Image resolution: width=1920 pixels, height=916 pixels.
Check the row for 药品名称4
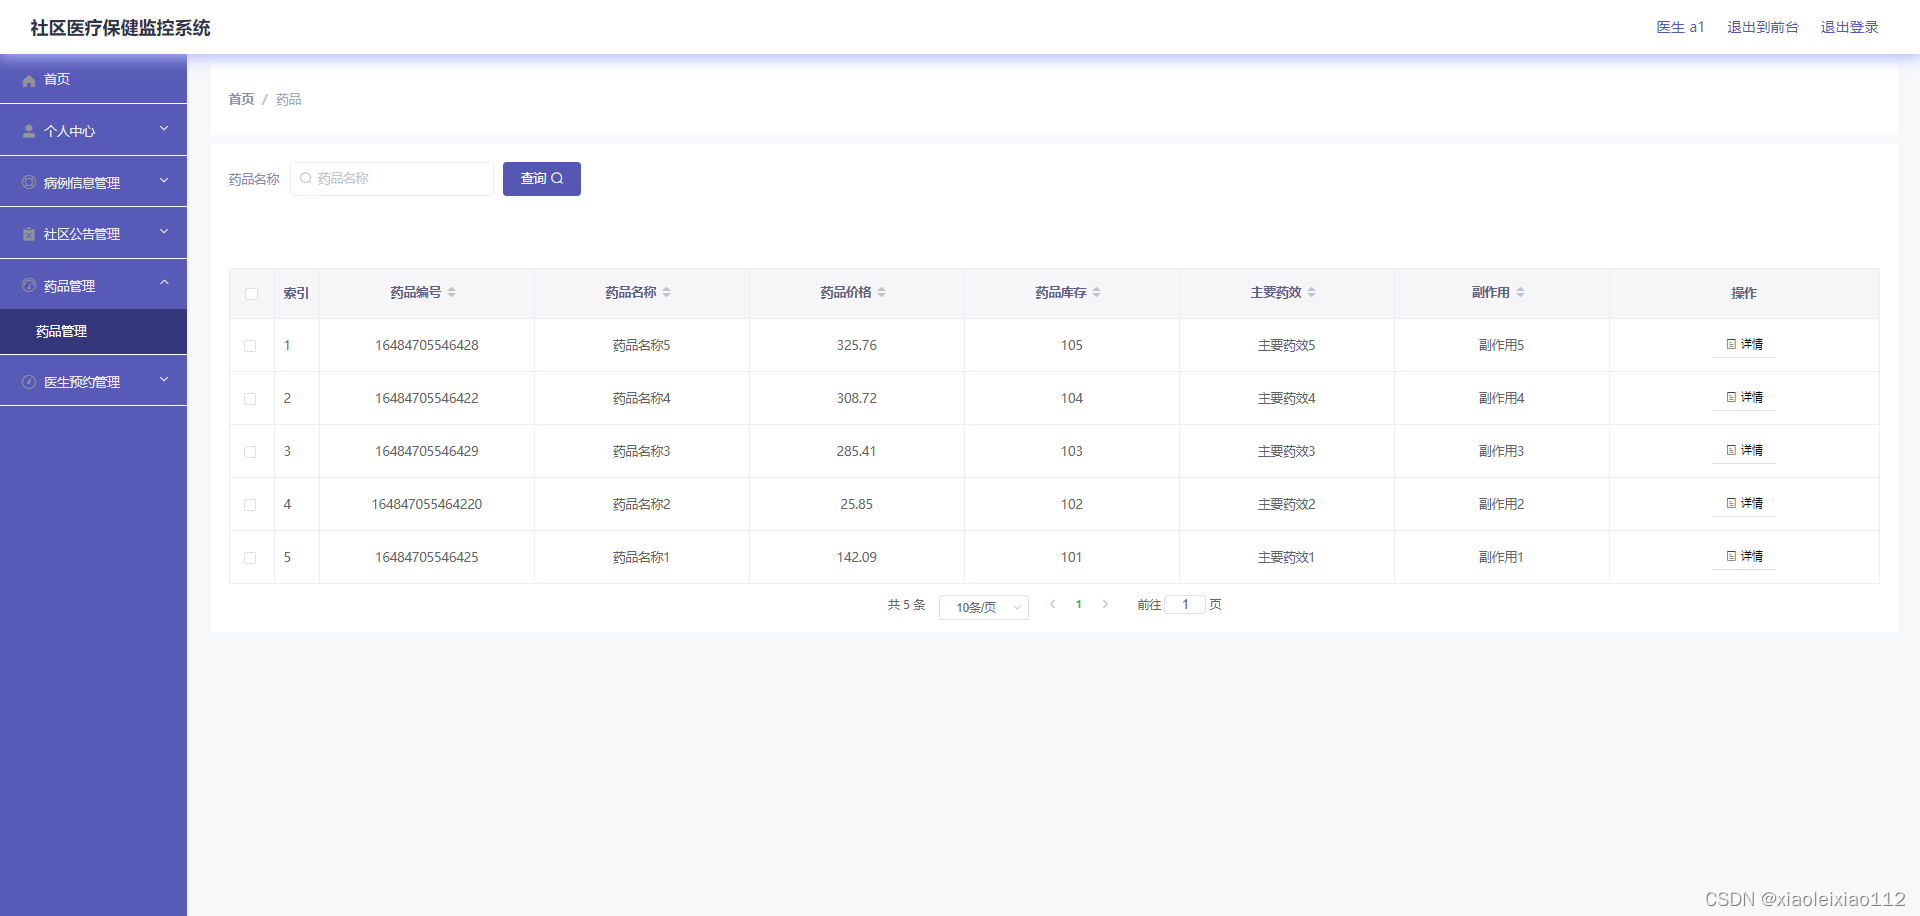[250, 399]
